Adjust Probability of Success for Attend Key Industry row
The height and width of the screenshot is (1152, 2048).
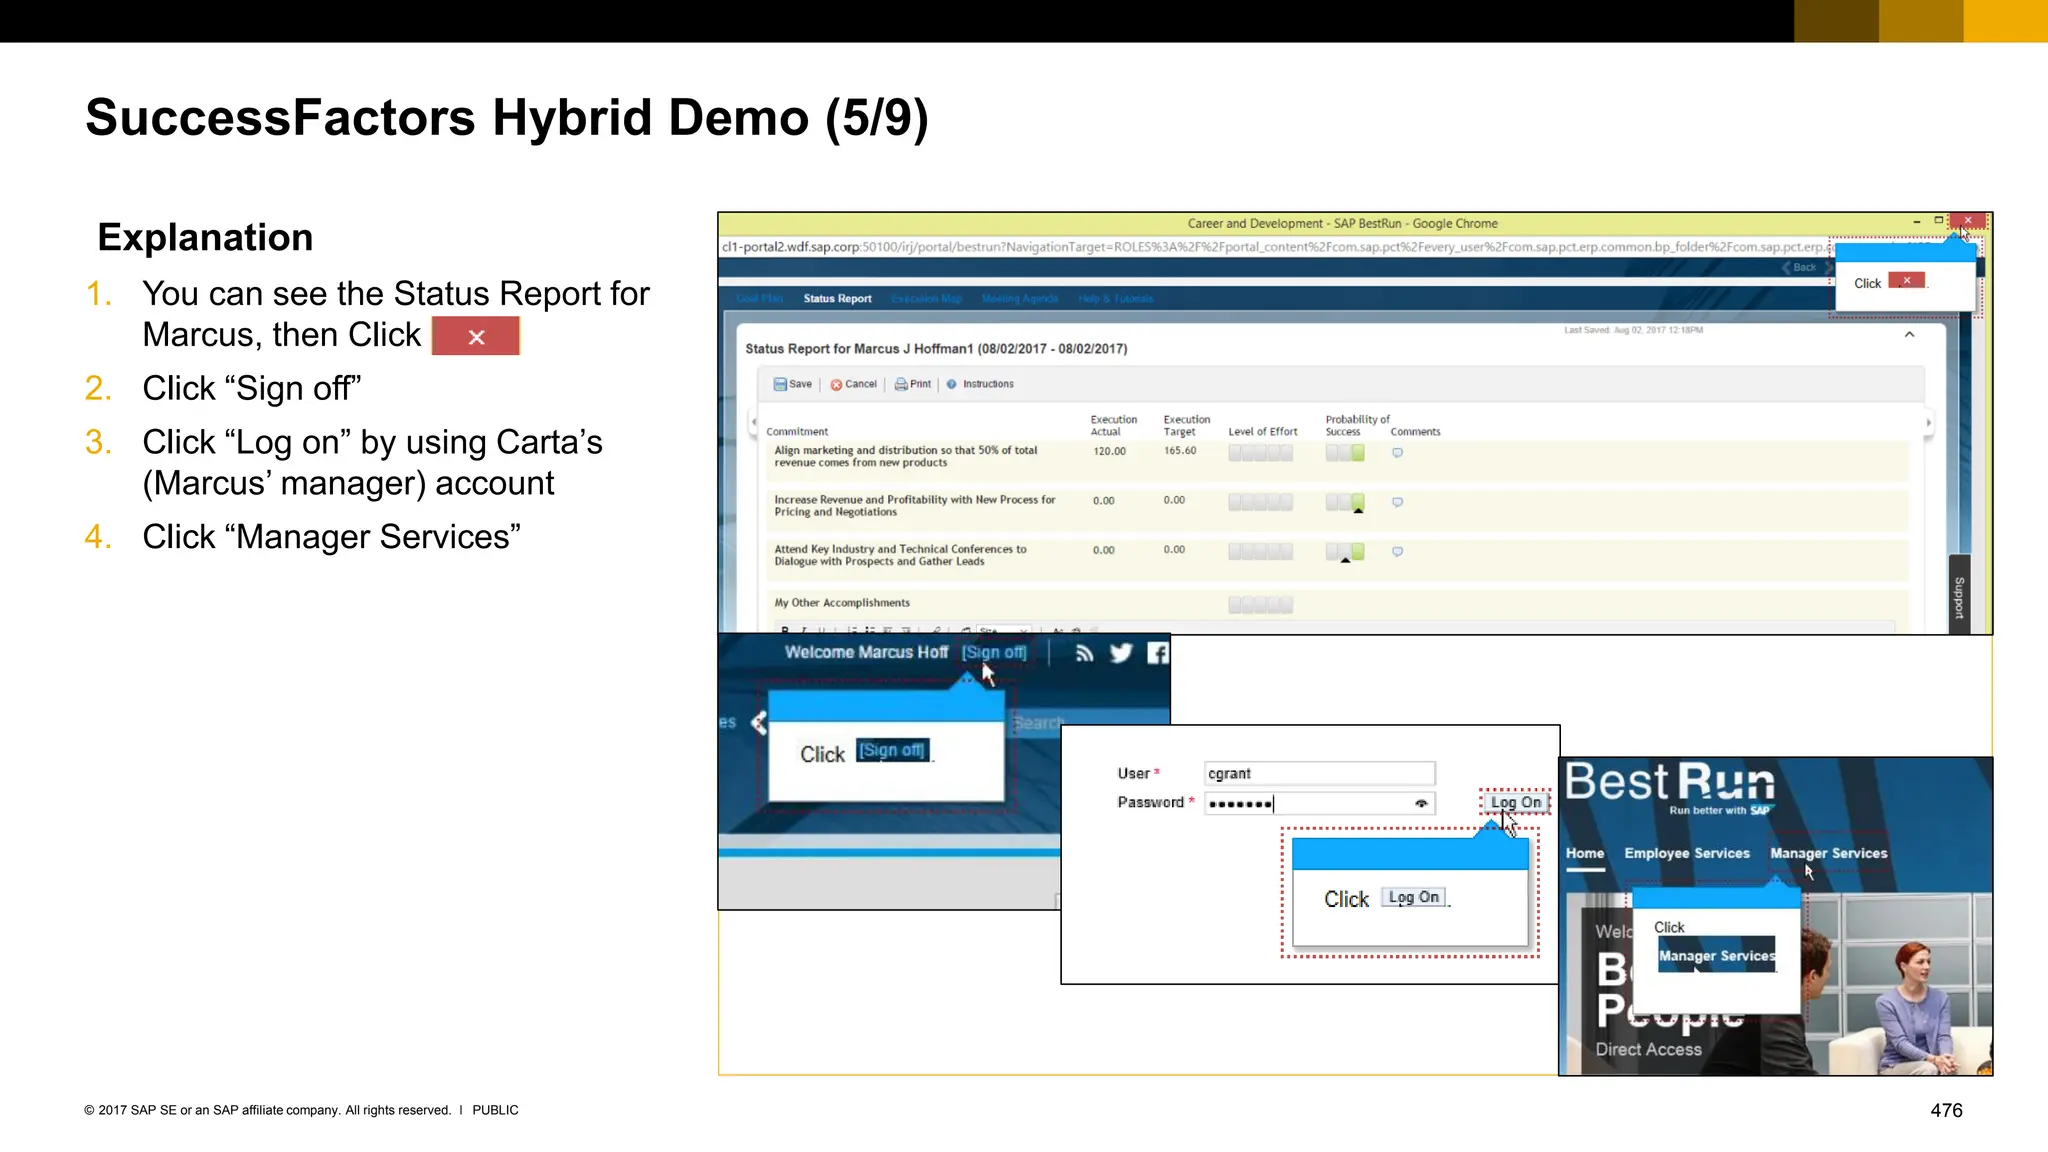tap(1345, 551)
